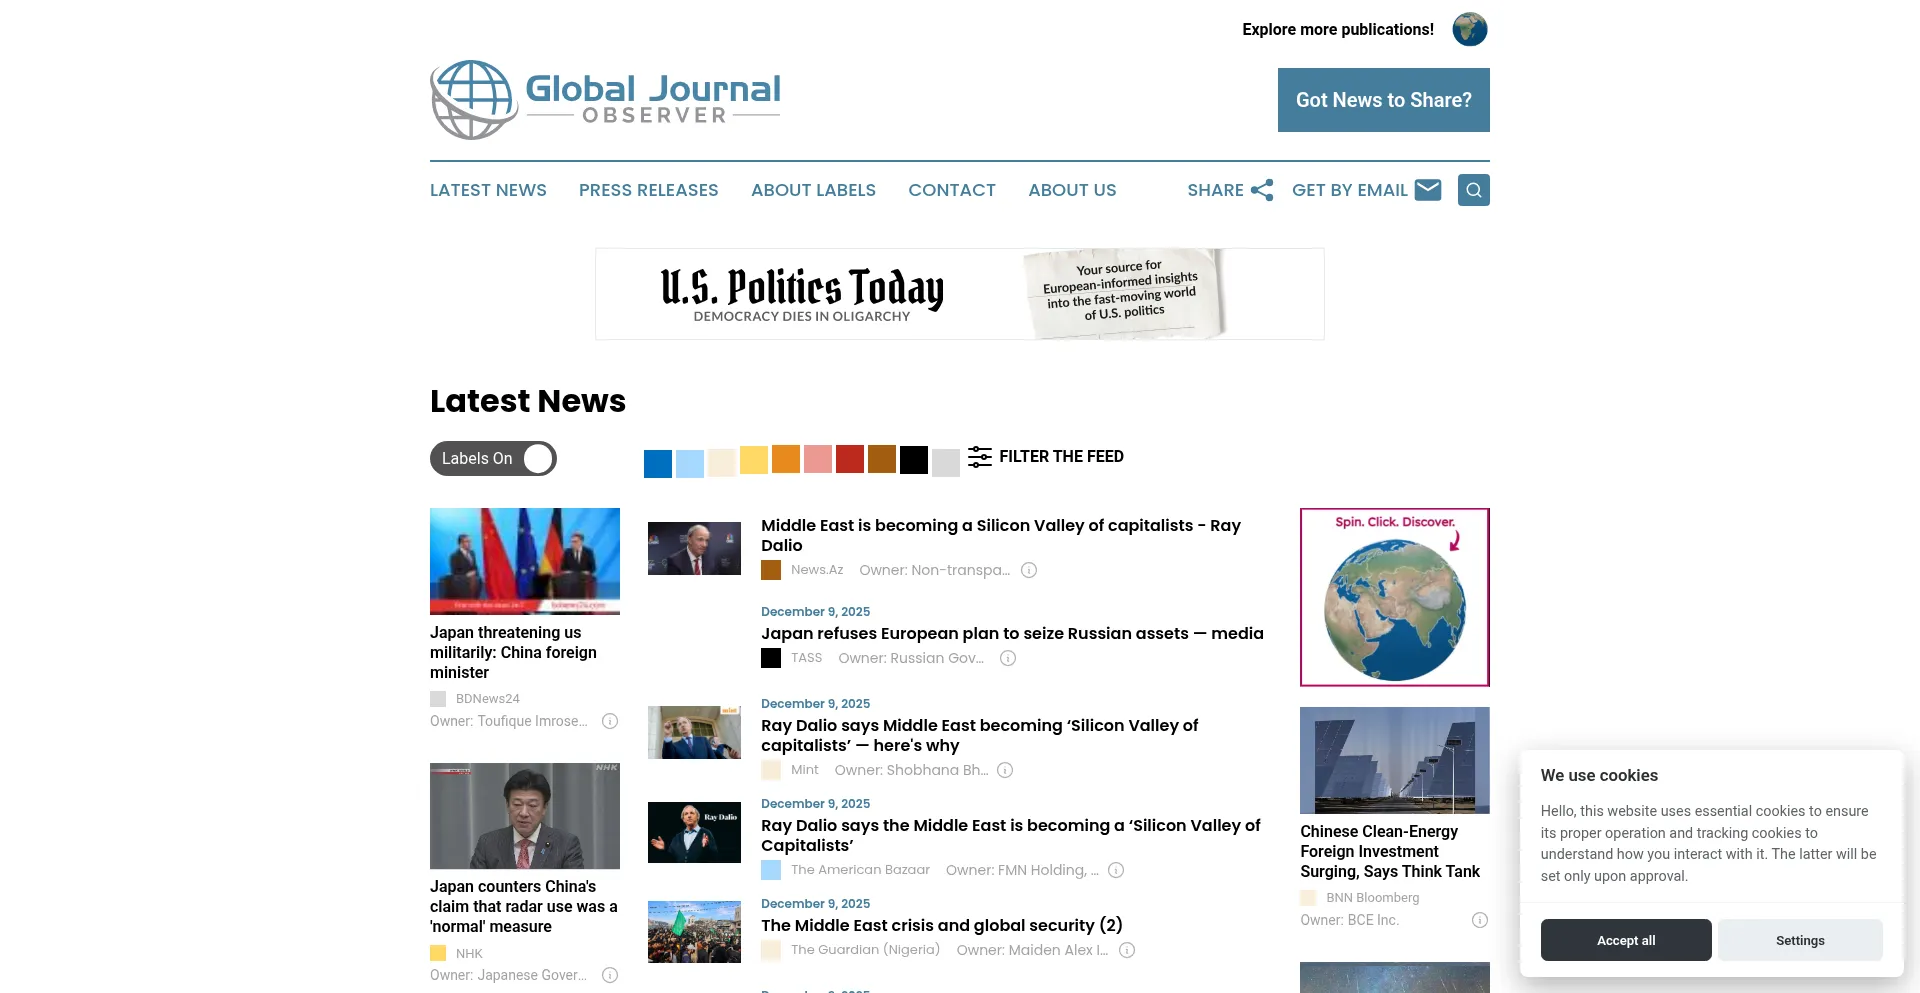The height and width of the screenshot is (993, 1920).
Task: Open headline Middle East is becoming a Silicon Valley
Action: (1001, 535)
